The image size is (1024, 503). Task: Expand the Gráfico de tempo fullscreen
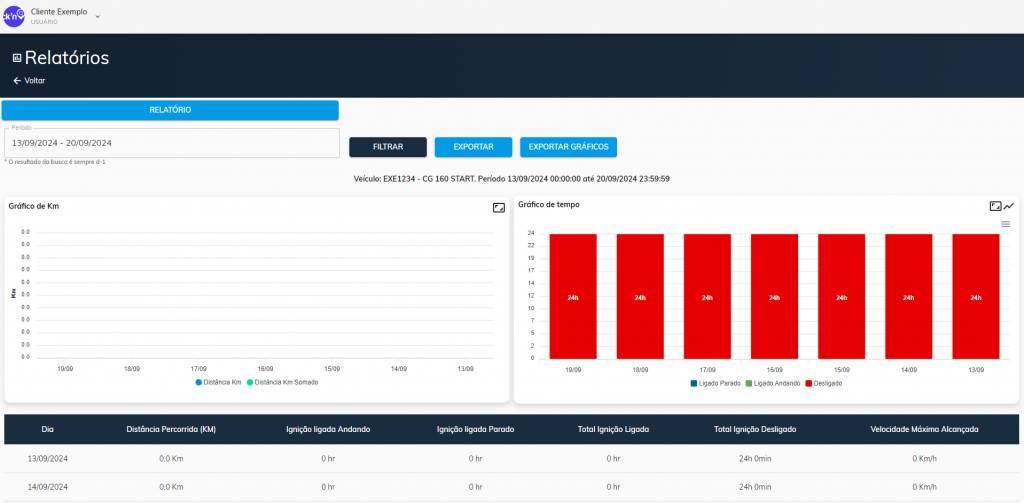[995, 206]
